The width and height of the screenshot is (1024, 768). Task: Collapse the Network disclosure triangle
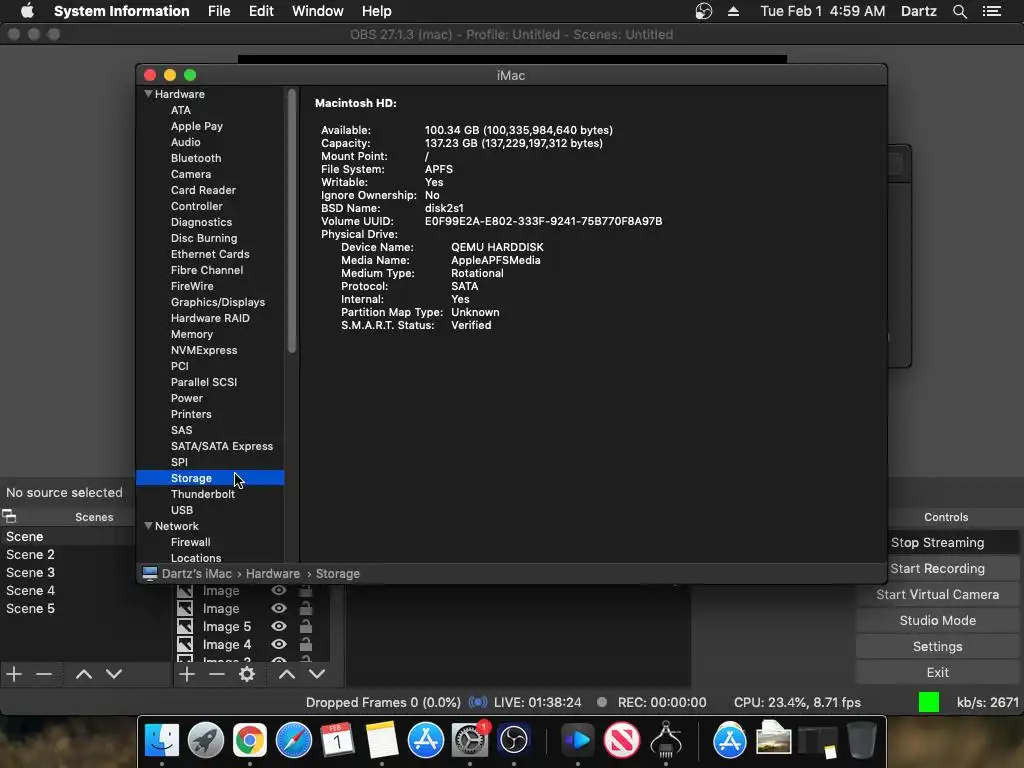[148, 526]
